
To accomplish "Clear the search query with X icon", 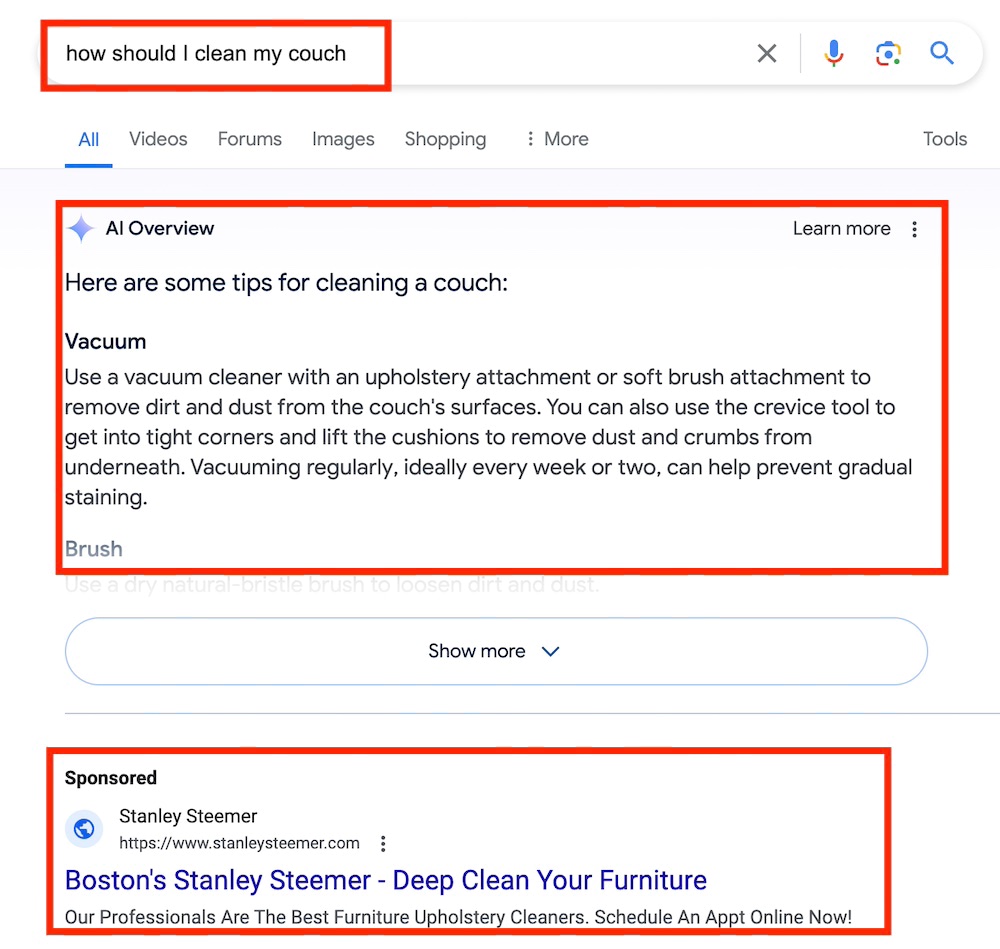I will [x=767, y=53].
